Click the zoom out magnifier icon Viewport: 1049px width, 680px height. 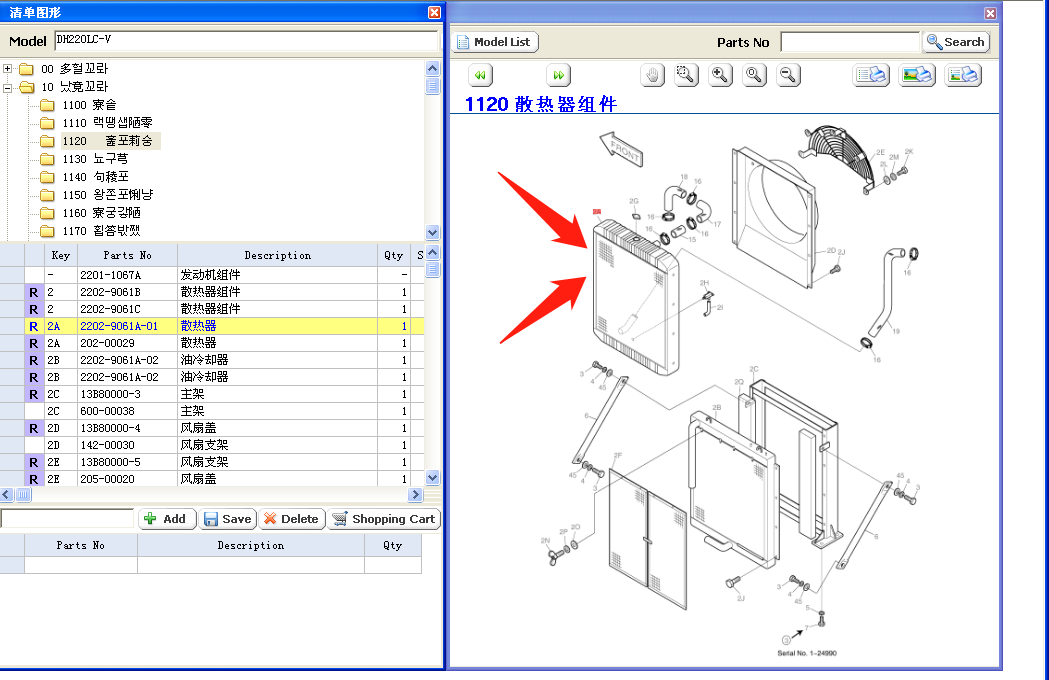tap(789, 75)
